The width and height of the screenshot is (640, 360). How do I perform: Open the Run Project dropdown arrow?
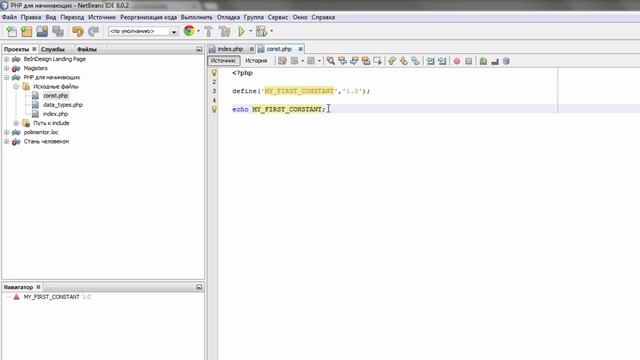[x=251, y=31]
